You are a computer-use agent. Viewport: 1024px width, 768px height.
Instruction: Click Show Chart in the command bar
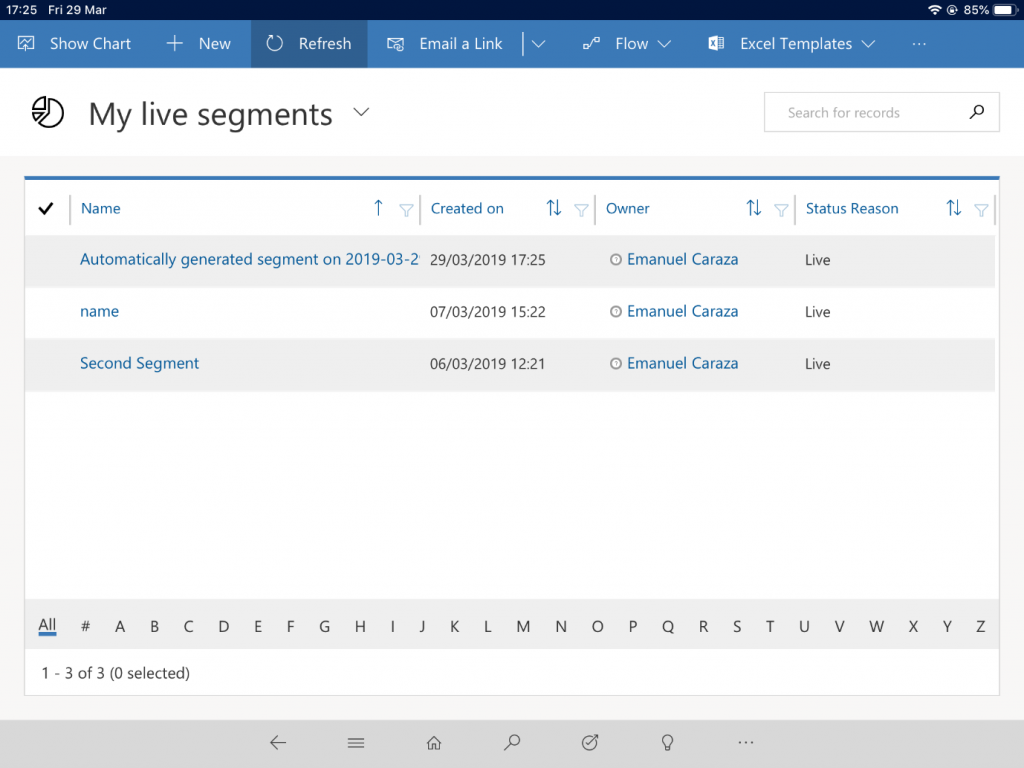click(x=75, y=44)
